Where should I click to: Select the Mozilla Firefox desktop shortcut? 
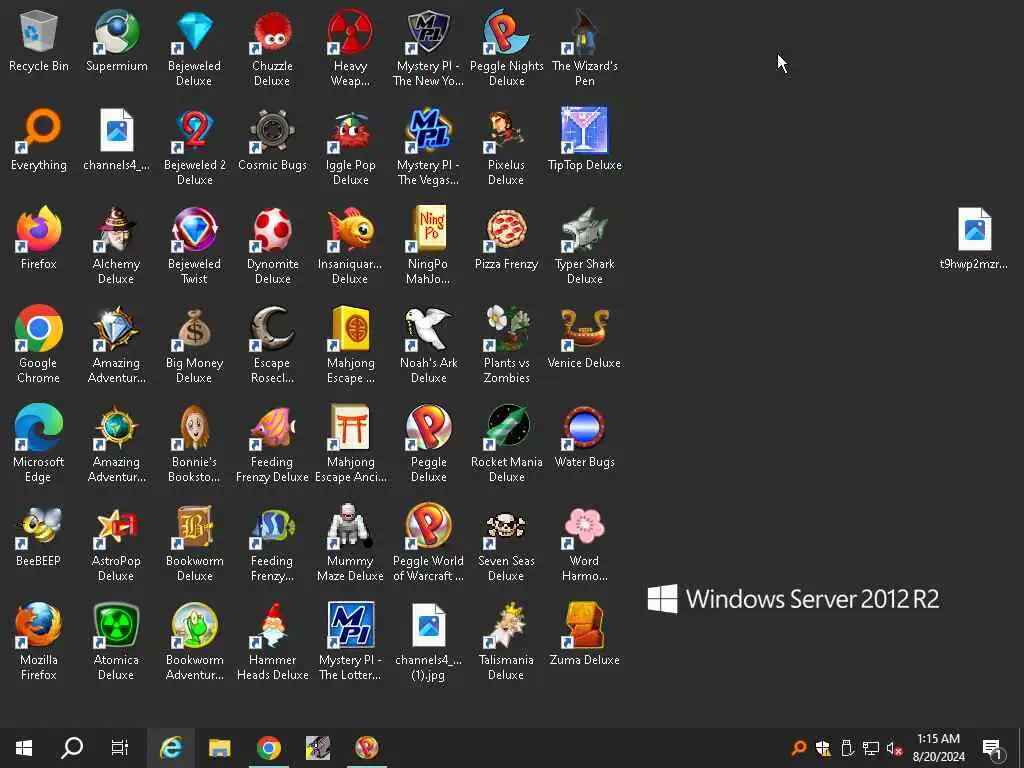coord(39,642)
